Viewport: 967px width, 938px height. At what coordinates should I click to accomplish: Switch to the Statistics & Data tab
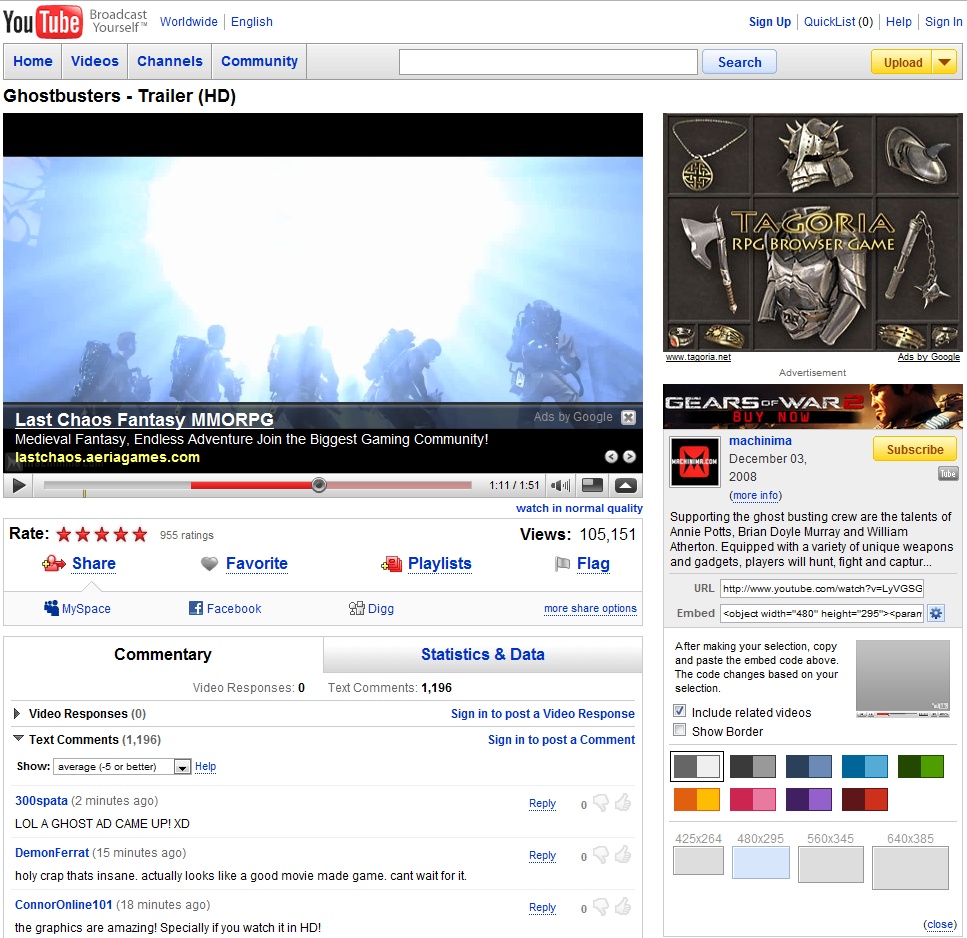(x=482, y=654)
